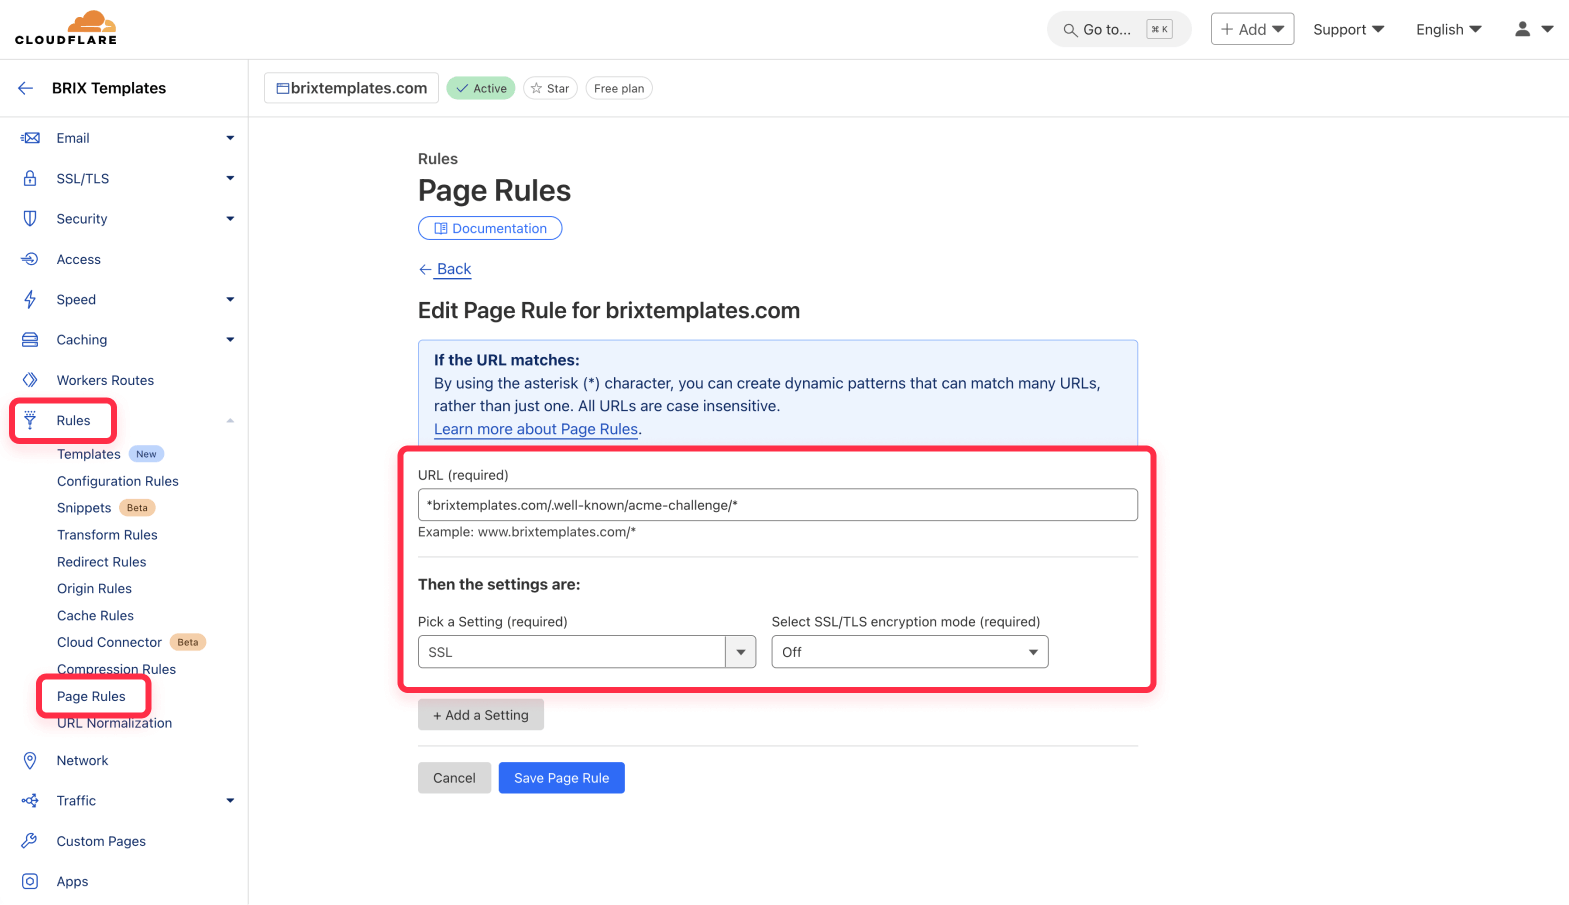The width and height of the screenshot is (1569, 905).
Task: Open URL Normalization
Action: point(114,723)
